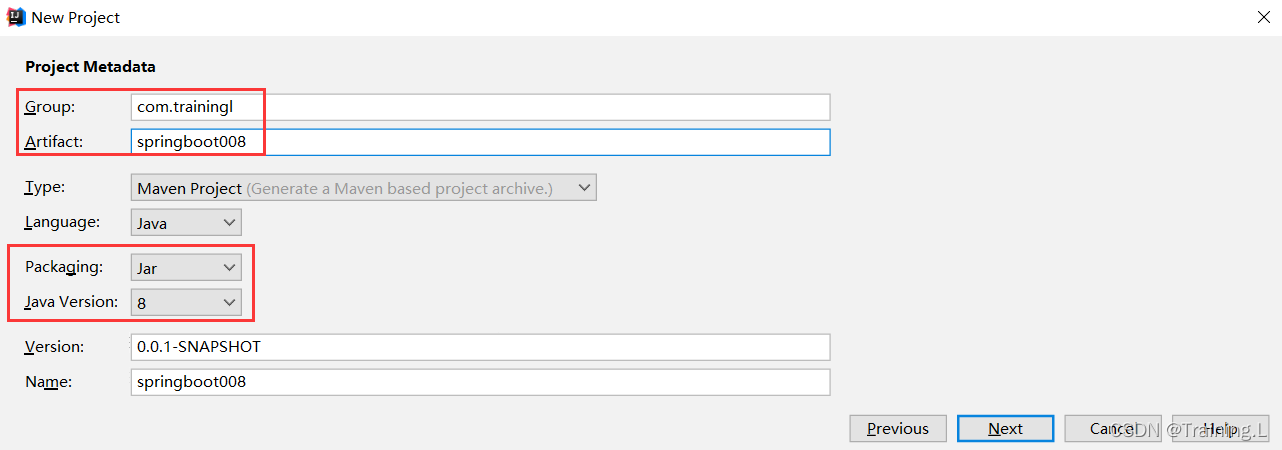The height and width of the screenshot is (450, 1282).
Task: Click the Cancel button
Action: [x=1113, y=429]
